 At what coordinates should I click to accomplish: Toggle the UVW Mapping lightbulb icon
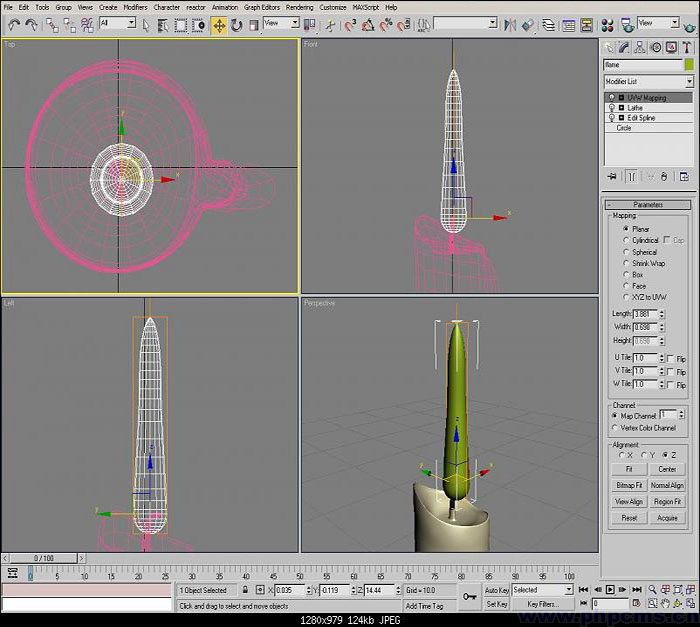tap(611, 98)
